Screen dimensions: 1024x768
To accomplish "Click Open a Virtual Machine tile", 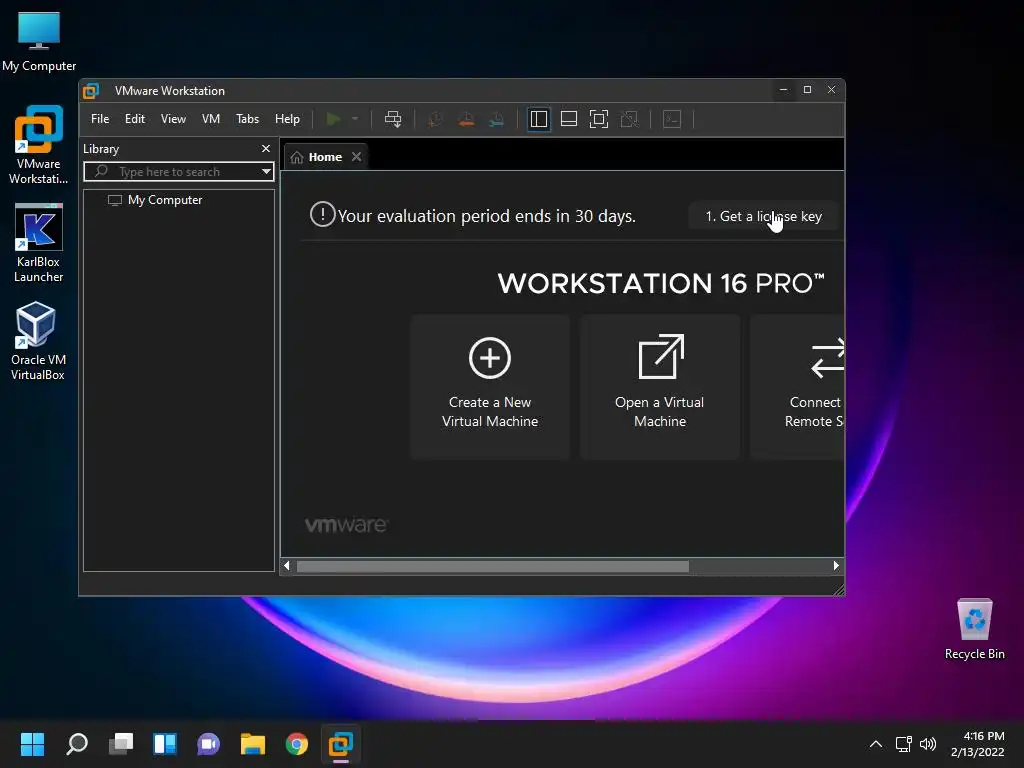I will click(660, 387).
